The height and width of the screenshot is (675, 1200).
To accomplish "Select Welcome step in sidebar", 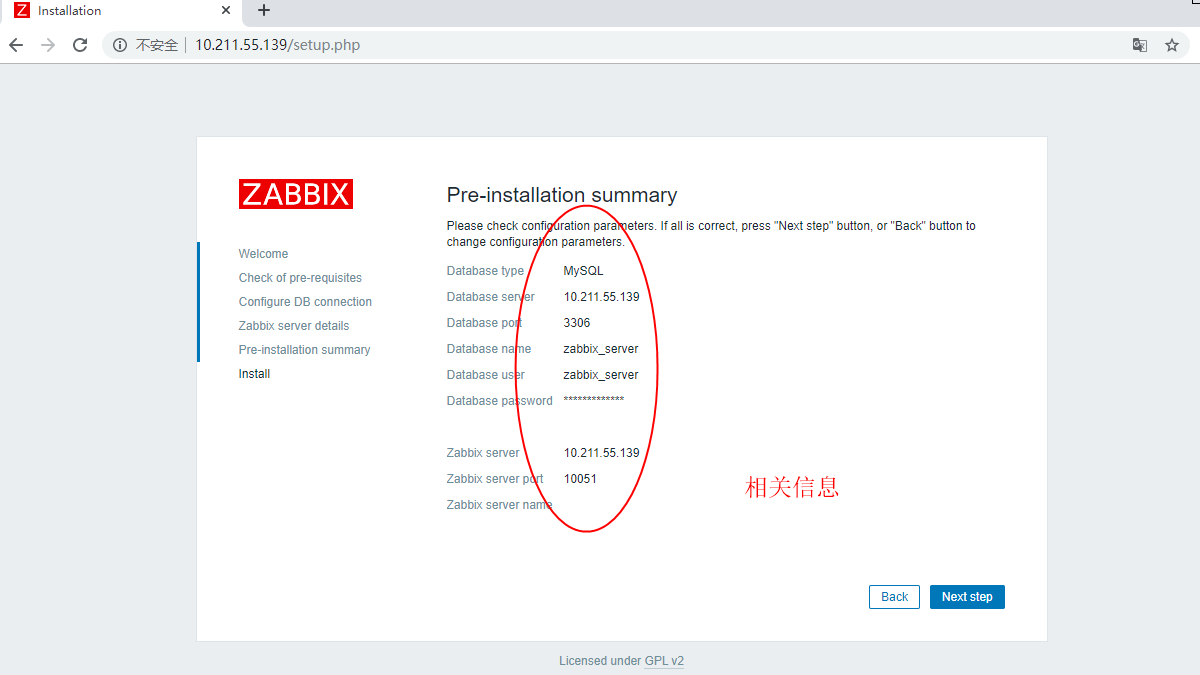I will [x=263, y=254].
